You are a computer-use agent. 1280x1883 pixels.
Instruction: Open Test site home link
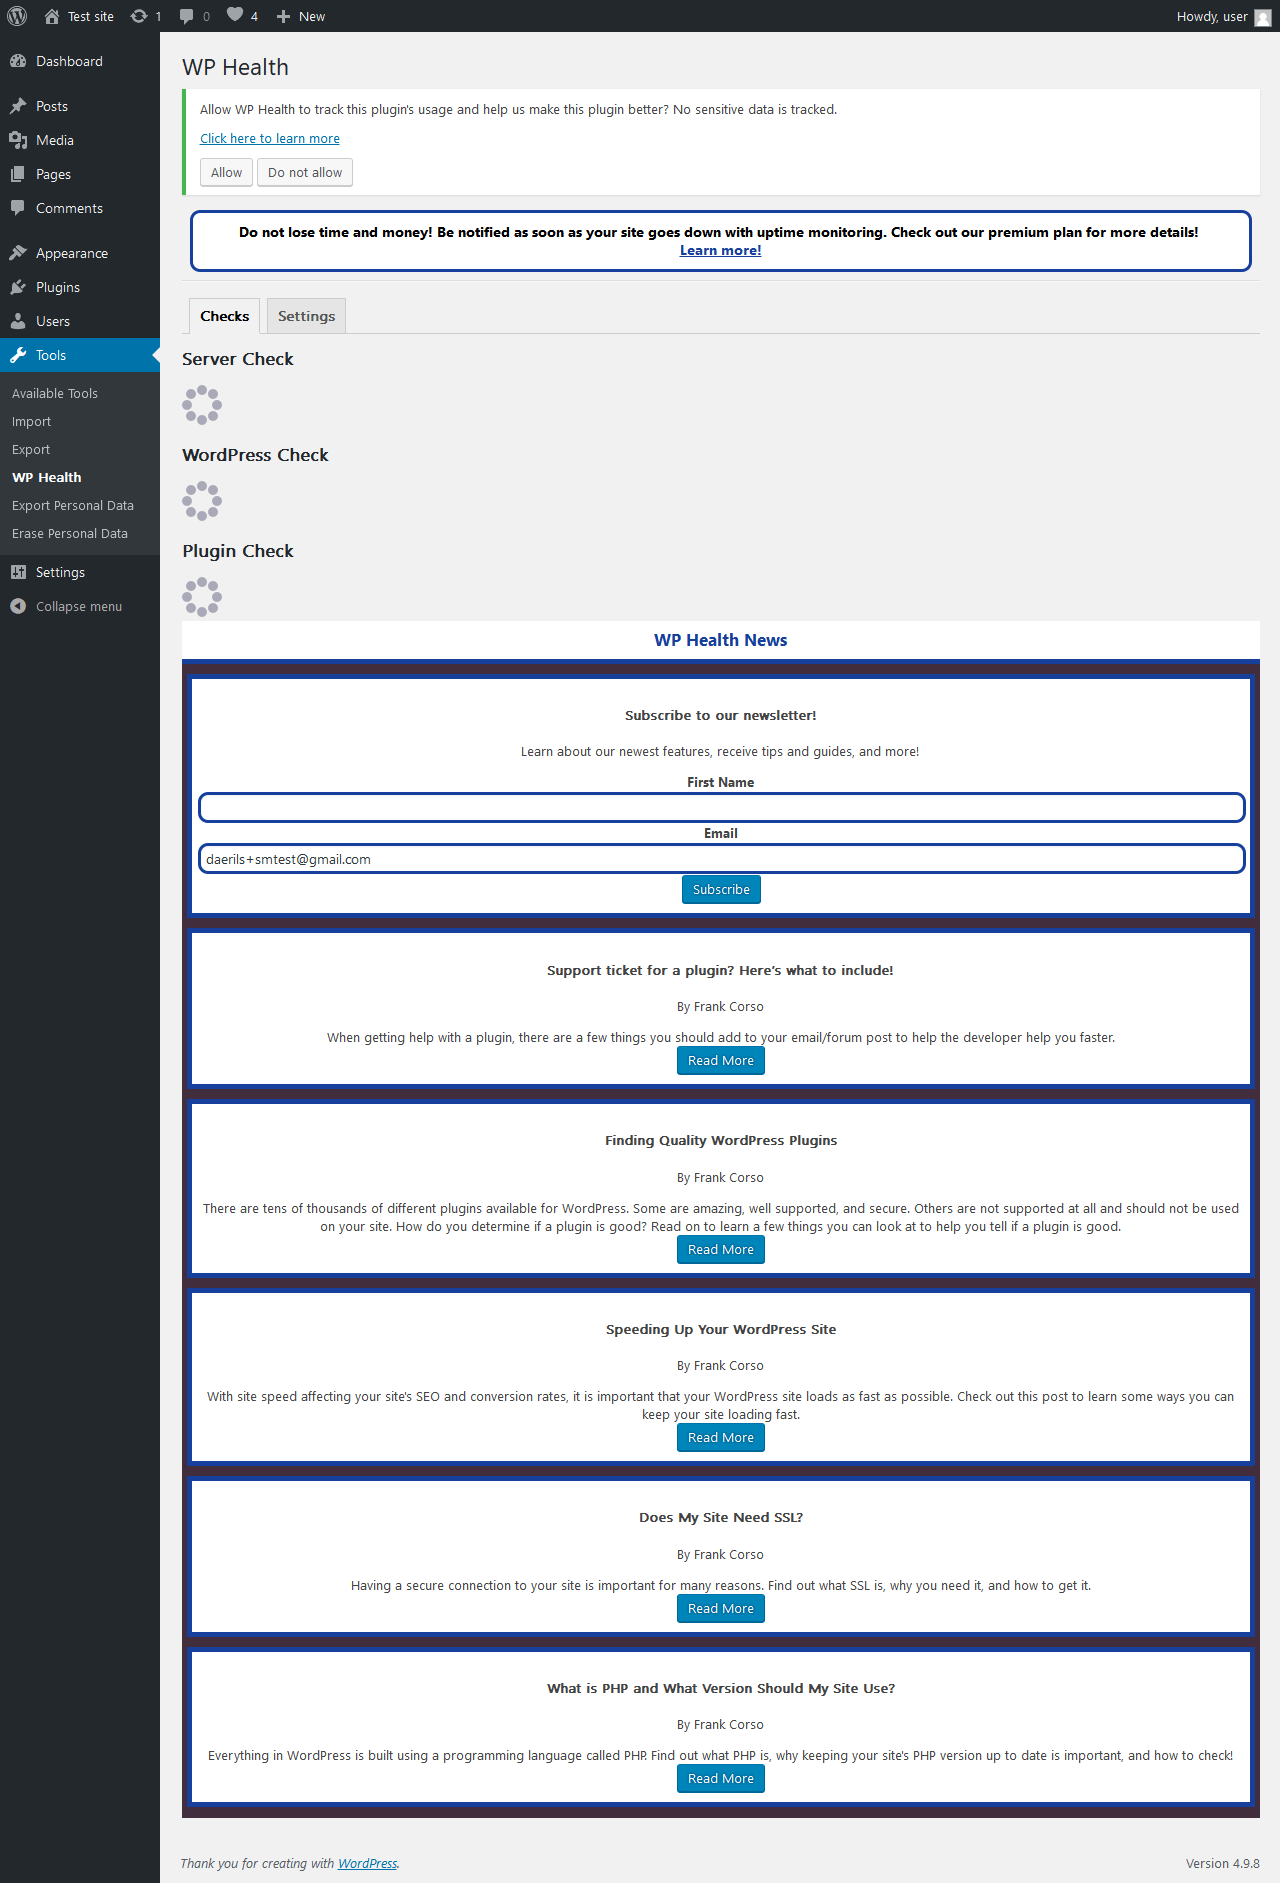79,16
